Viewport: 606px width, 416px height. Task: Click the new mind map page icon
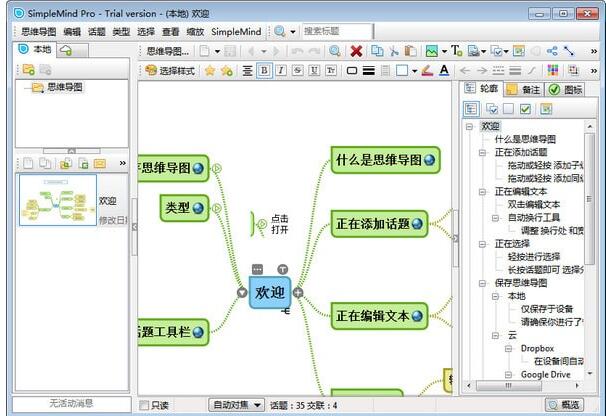pos(28,164)
